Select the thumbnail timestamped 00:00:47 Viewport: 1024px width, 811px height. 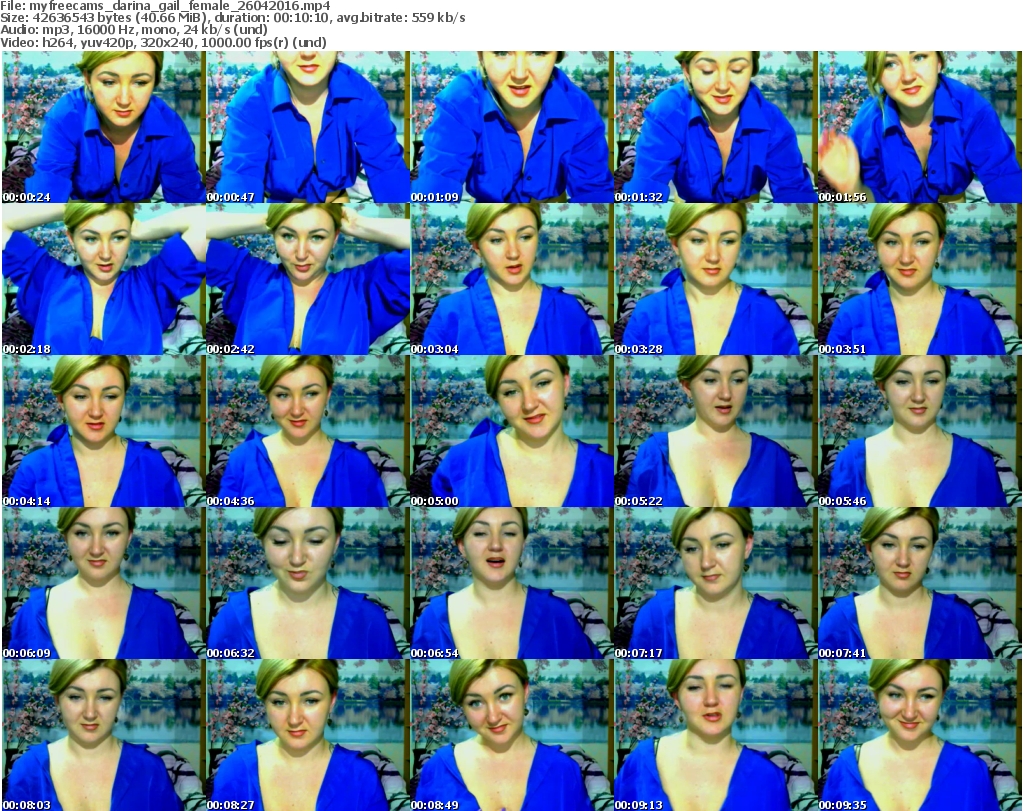click(308, 127)
